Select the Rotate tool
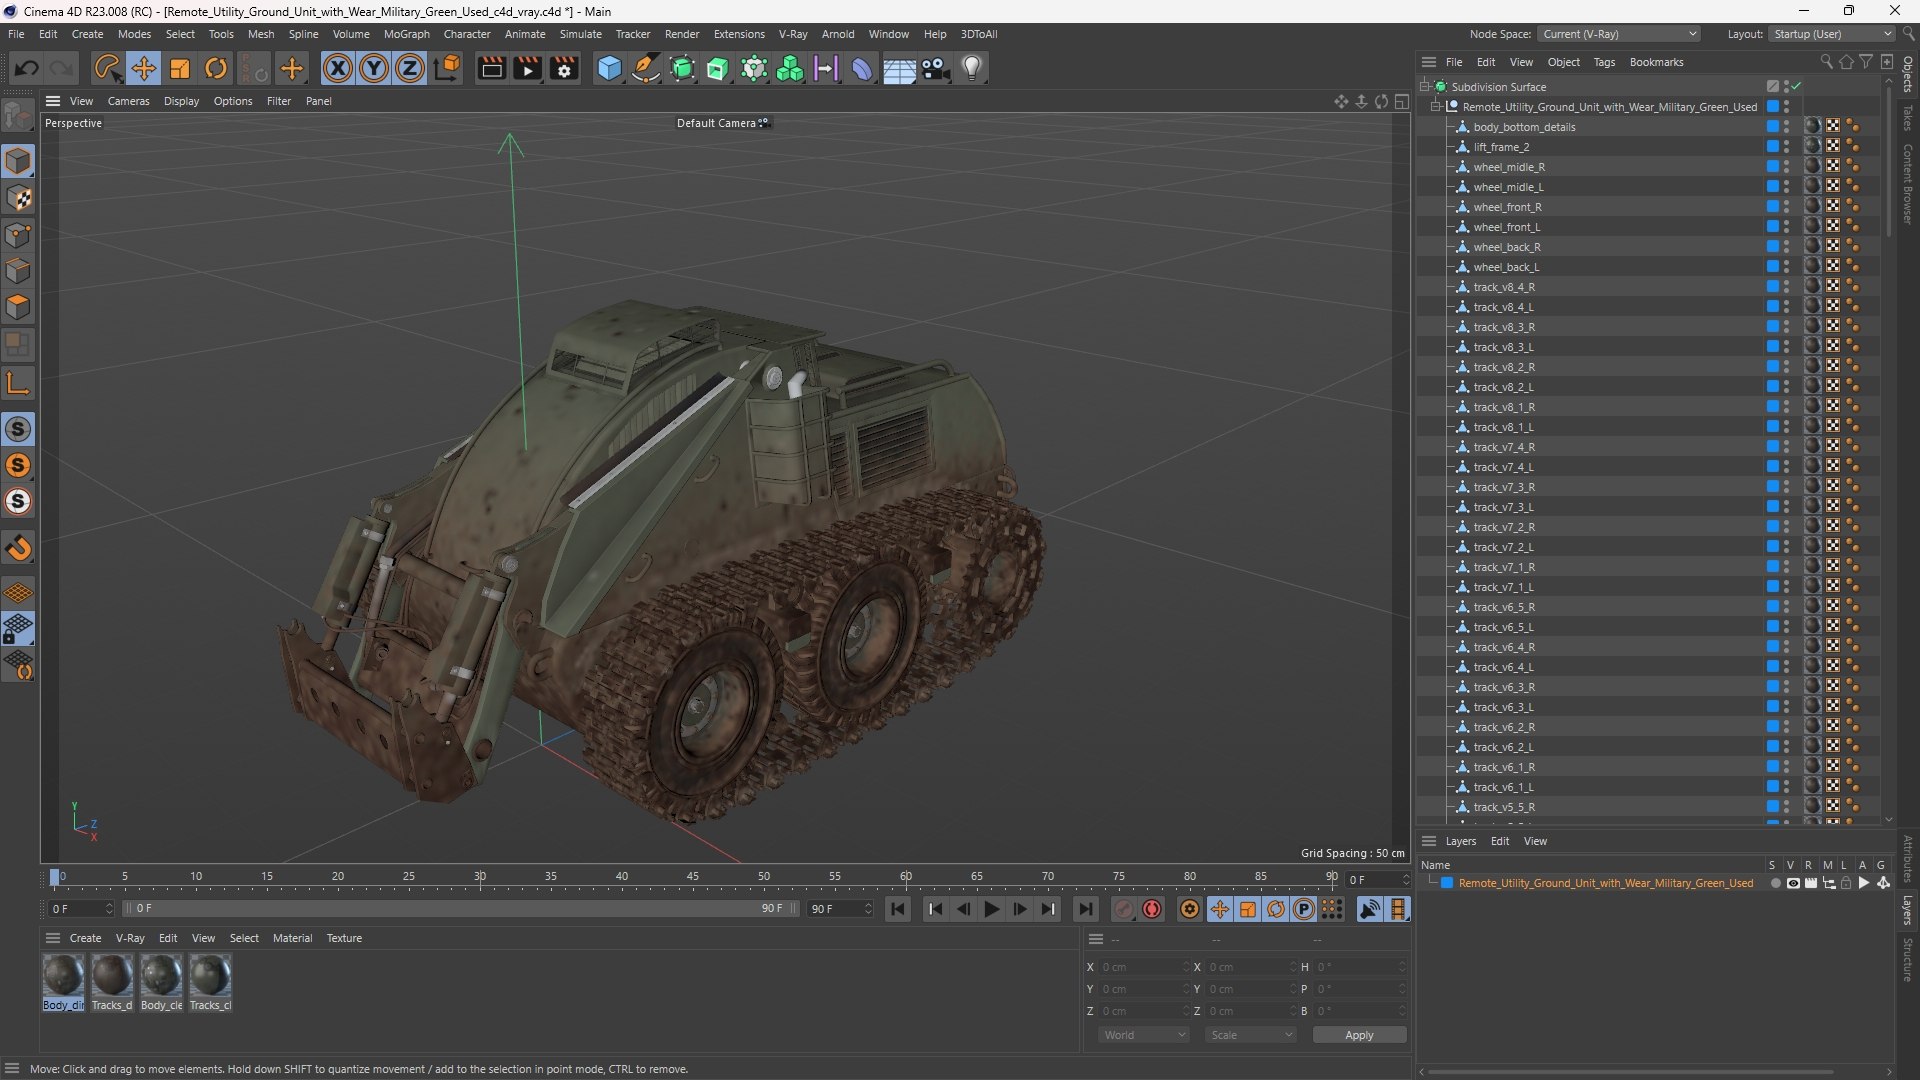Screen dimensions: 1920x1080 pyautogui.click(x=216, y=68)
